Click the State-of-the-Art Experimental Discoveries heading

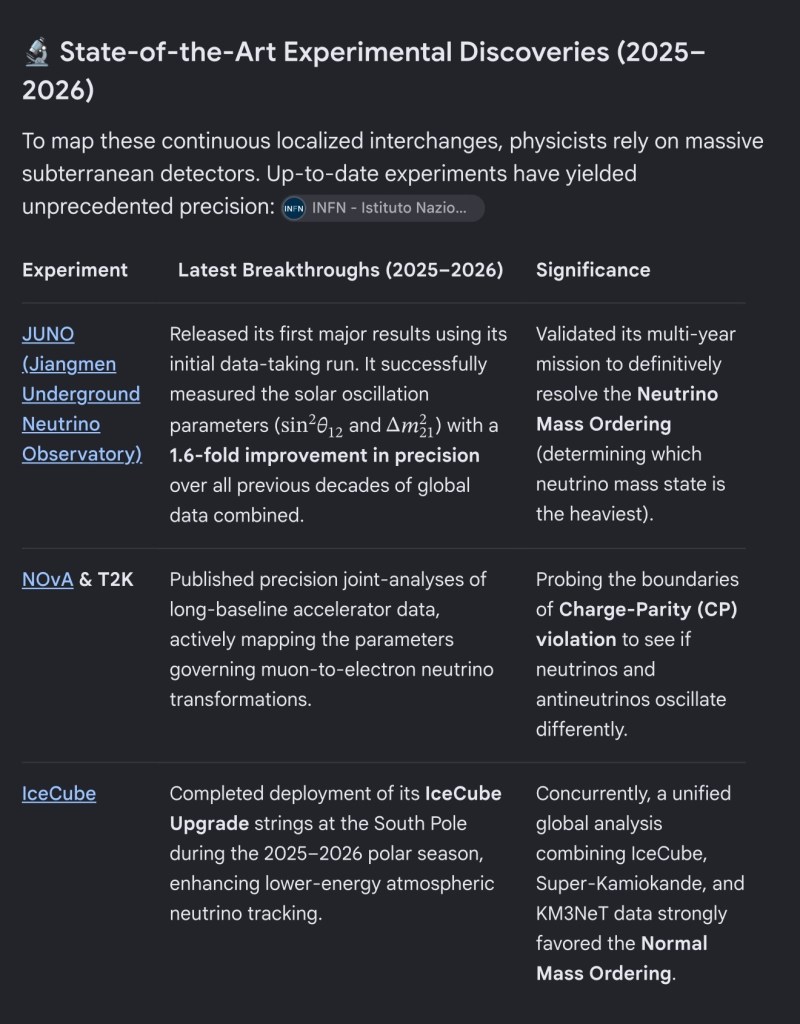[364, 71]
